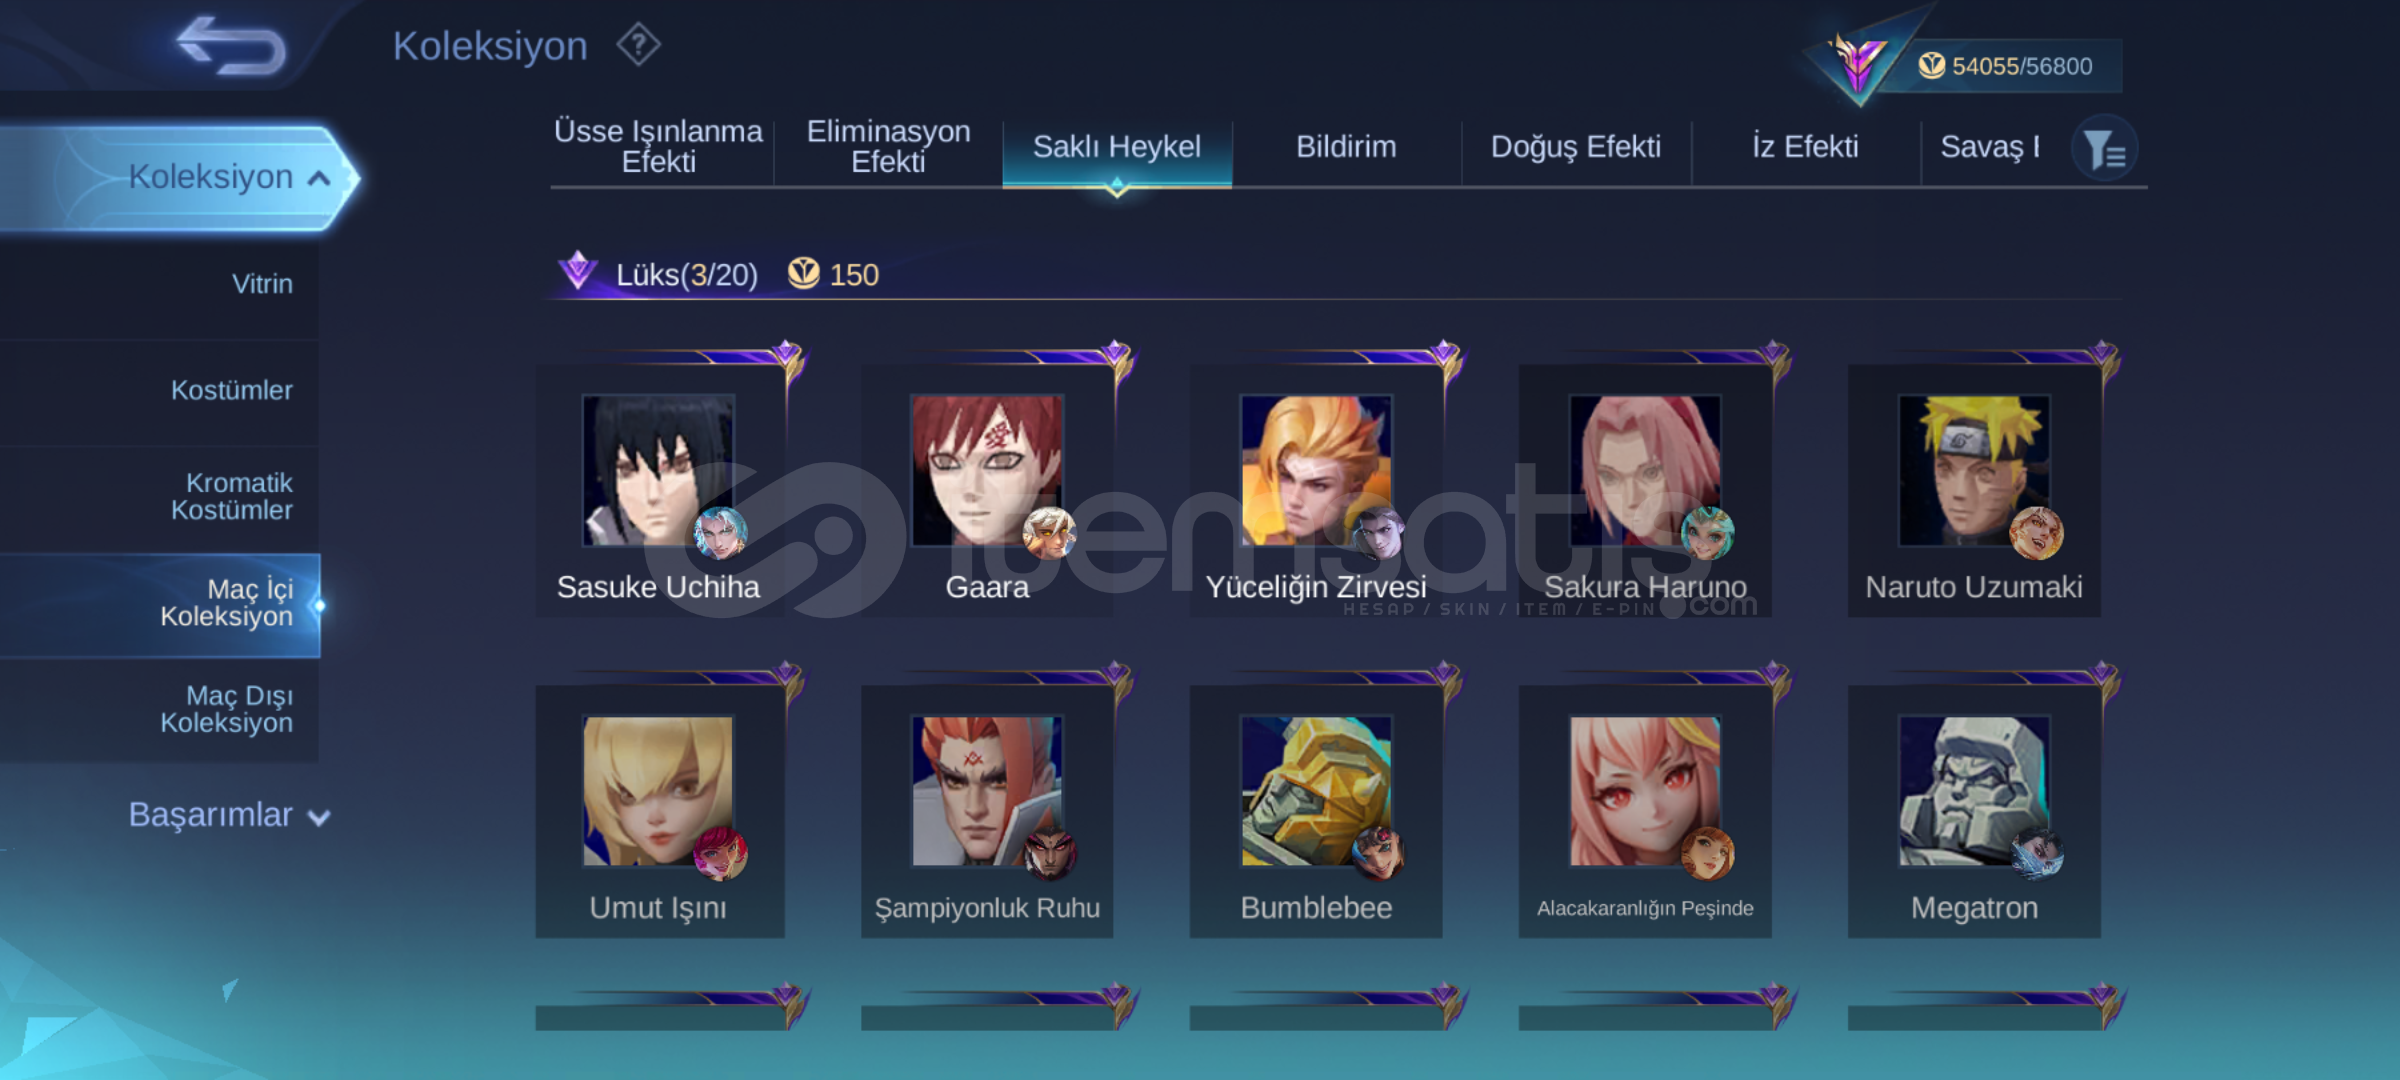
Task: Choose the Naruto Uzumaki statue
Action: (1974, 490)
